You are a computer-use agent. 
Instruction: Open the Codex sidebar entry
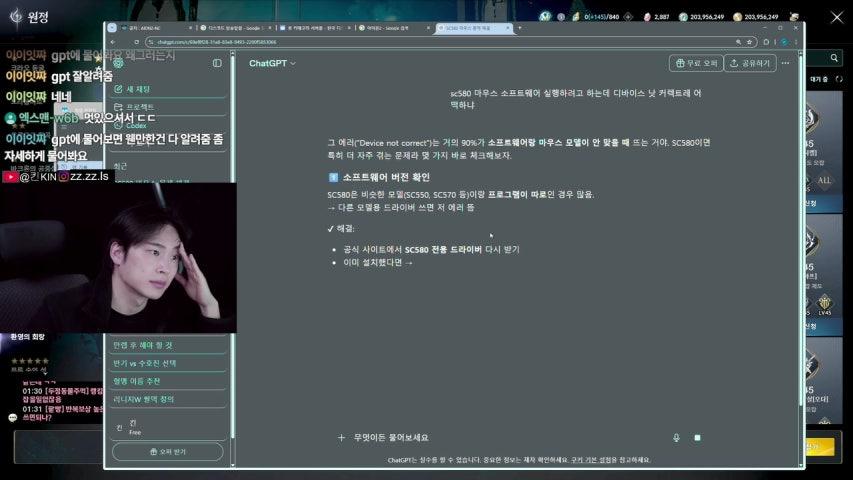(x=169, y=125)
